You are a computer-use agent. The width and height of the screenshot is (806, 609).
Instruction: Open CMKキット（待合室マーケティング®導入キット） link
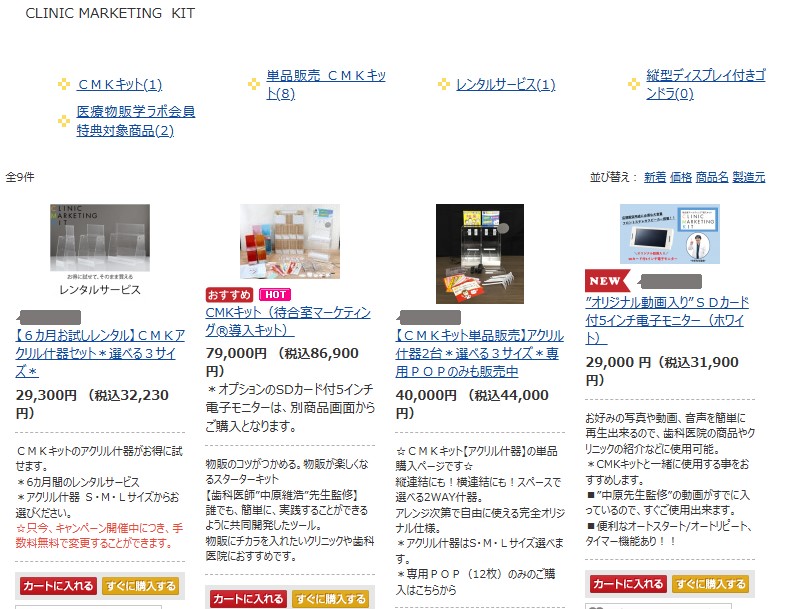pos(288,321)
